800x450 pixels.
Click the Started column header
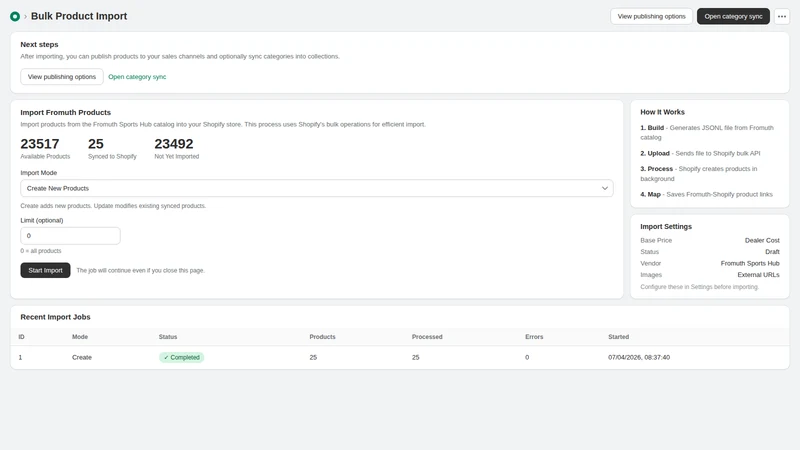[618, 337]
